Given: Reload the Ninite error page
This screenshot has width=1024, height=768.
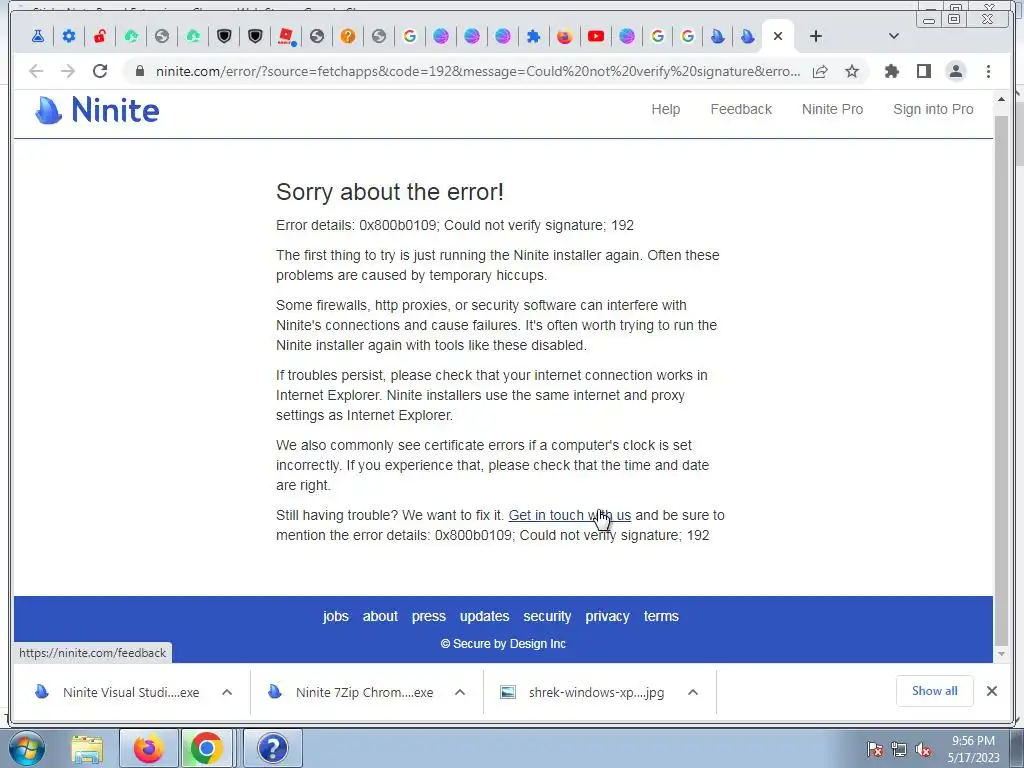Looking at the screenshot, I should coord(100,71).
